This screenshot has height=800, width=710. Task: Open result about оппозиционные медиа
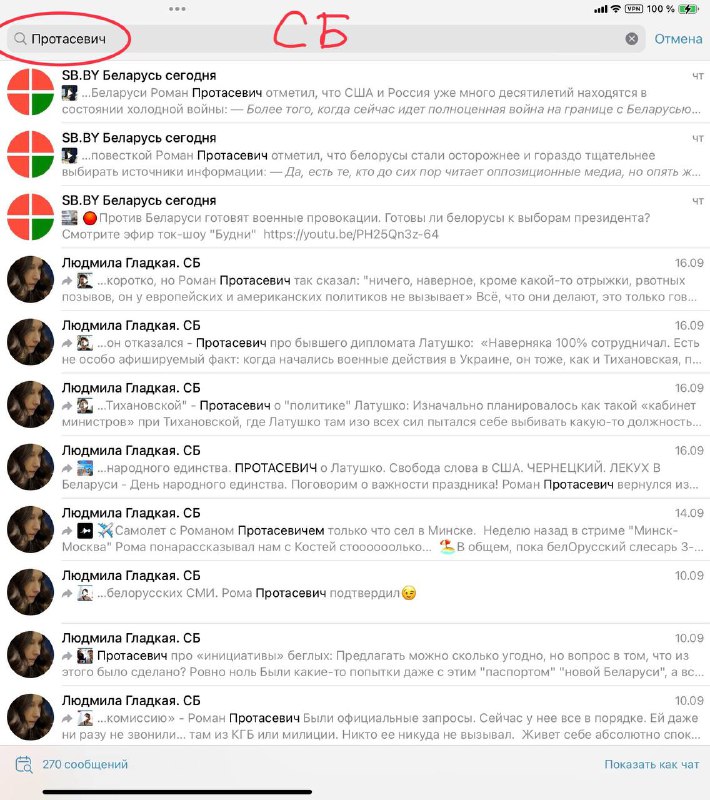357,155
